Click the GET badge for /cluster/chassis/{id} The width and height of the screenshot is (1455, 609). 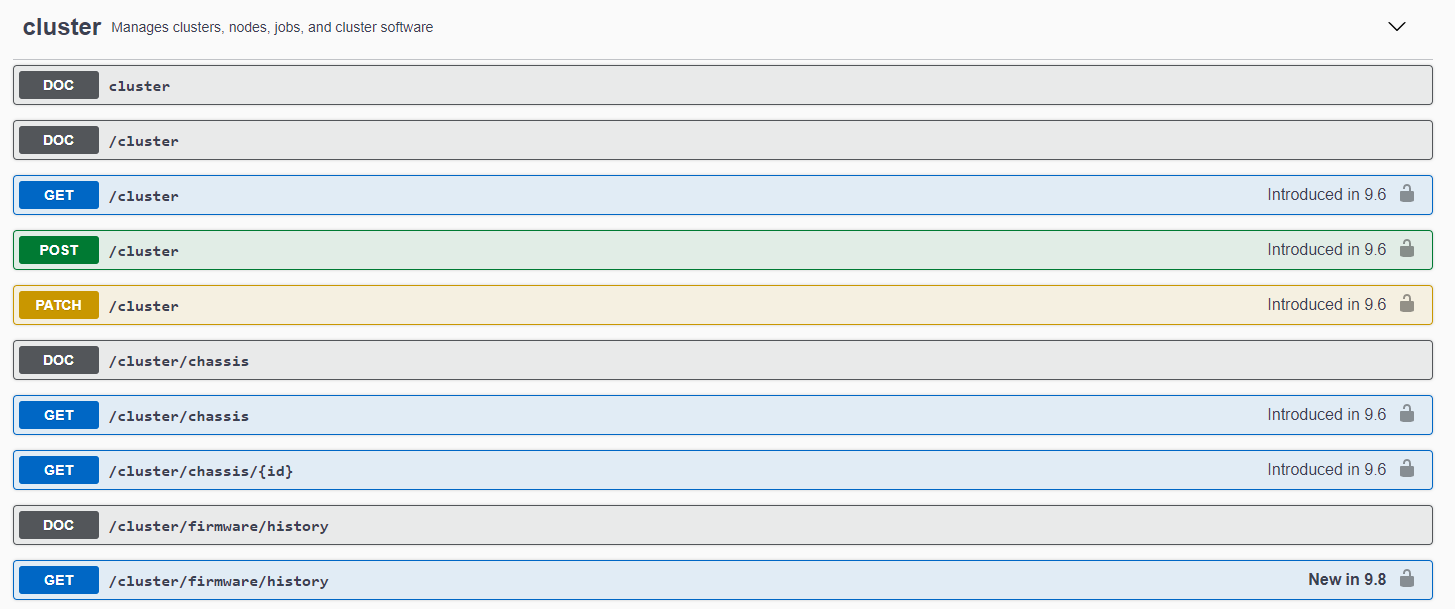click(x=59, y=470)
